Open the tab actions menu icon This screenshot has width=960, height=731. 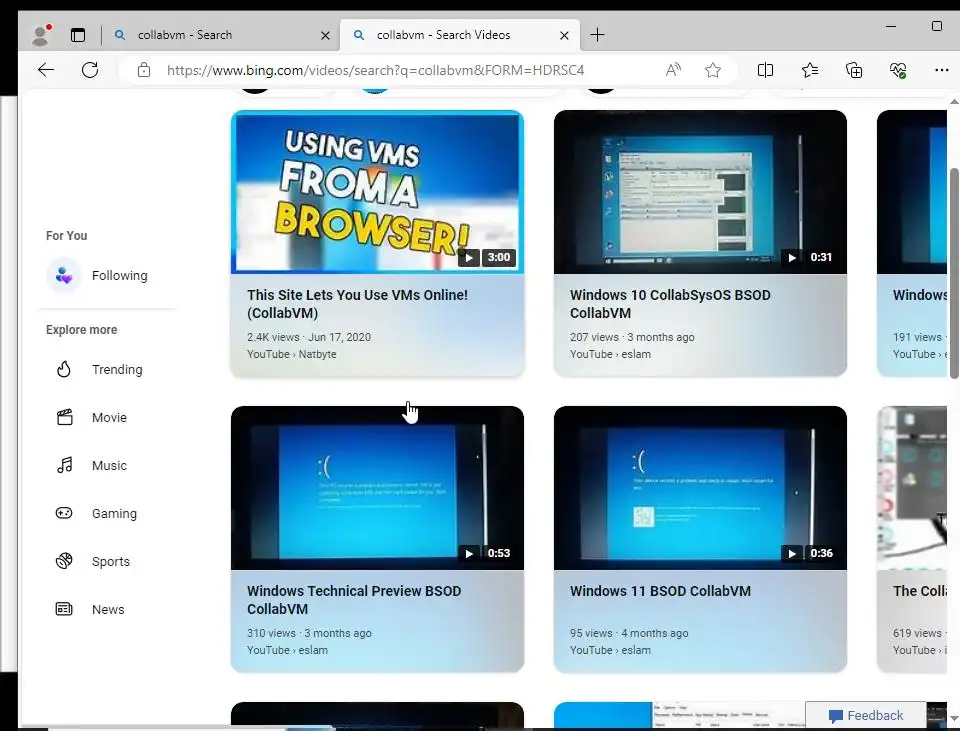tap(78, 35)
